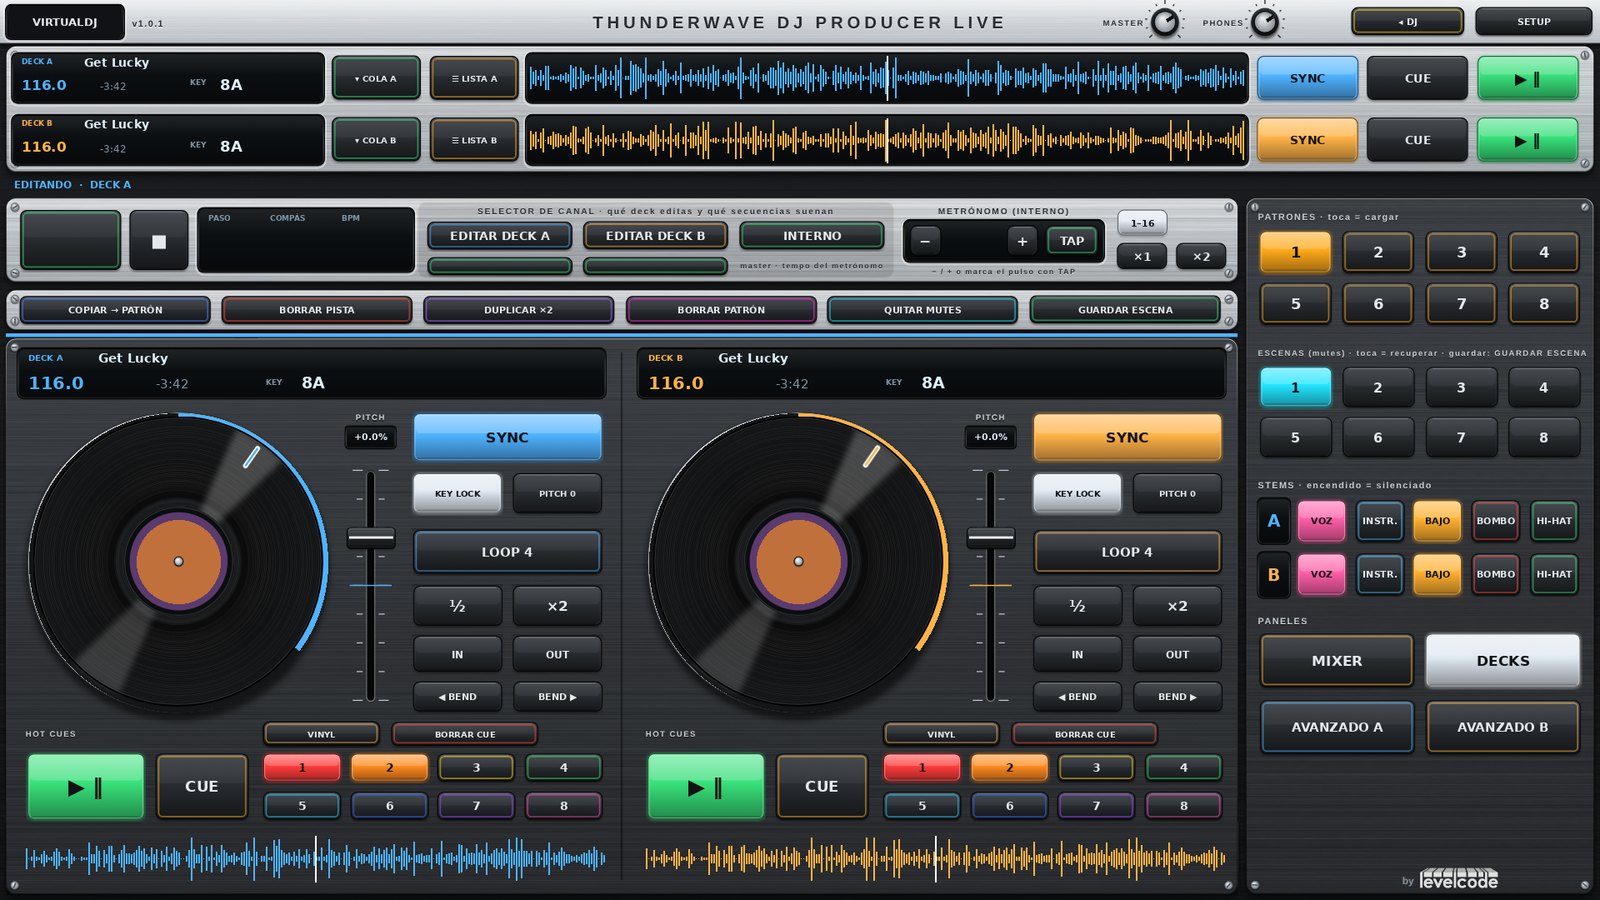Click the stop square button in sequencer
This screenshot has height=900, width=1600.
159,241
